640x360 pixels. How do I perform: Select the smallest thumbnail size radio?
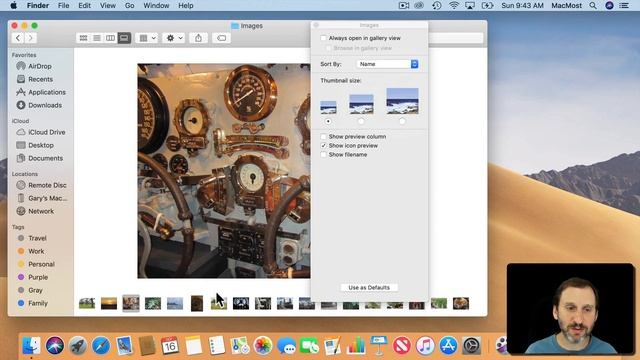tap(328, 121)
